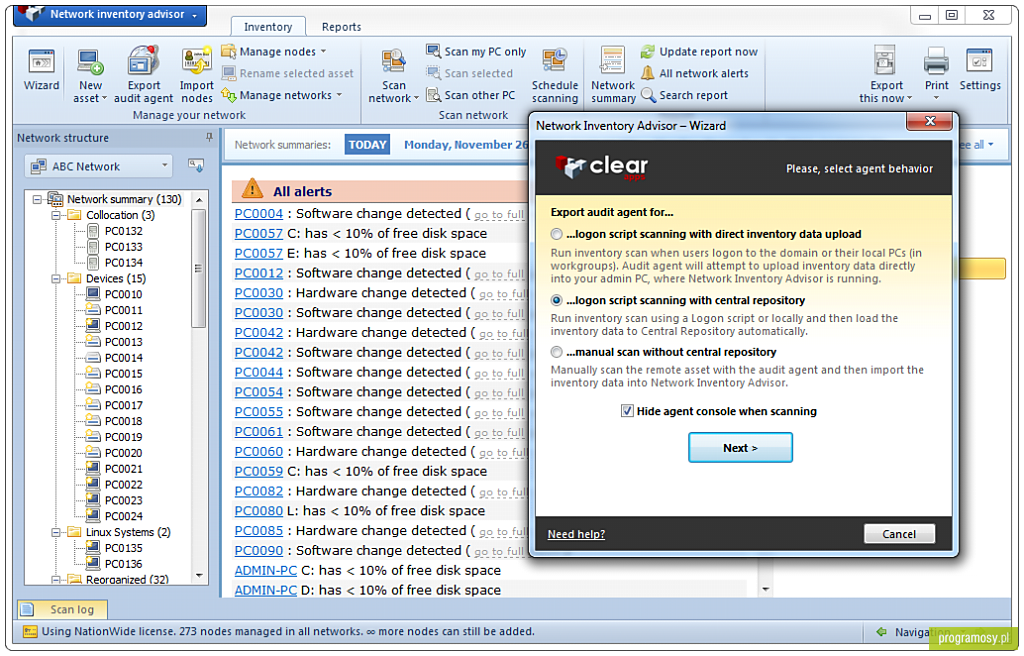Click the Print icon

coord(936,63)
